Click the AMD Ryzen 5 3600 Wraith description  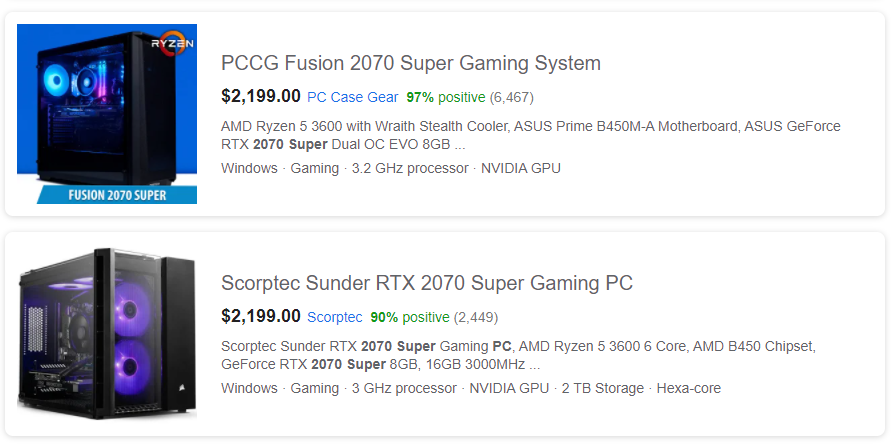[x=530, y=135]
